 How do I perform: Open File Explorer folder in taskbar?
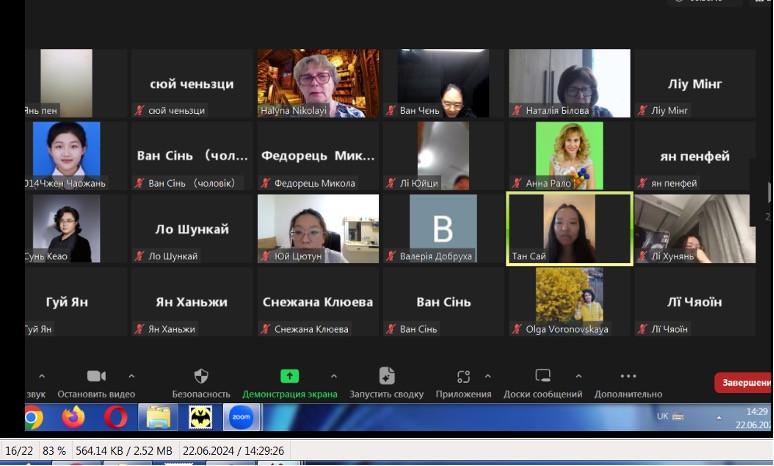click(x=158, y=418)
